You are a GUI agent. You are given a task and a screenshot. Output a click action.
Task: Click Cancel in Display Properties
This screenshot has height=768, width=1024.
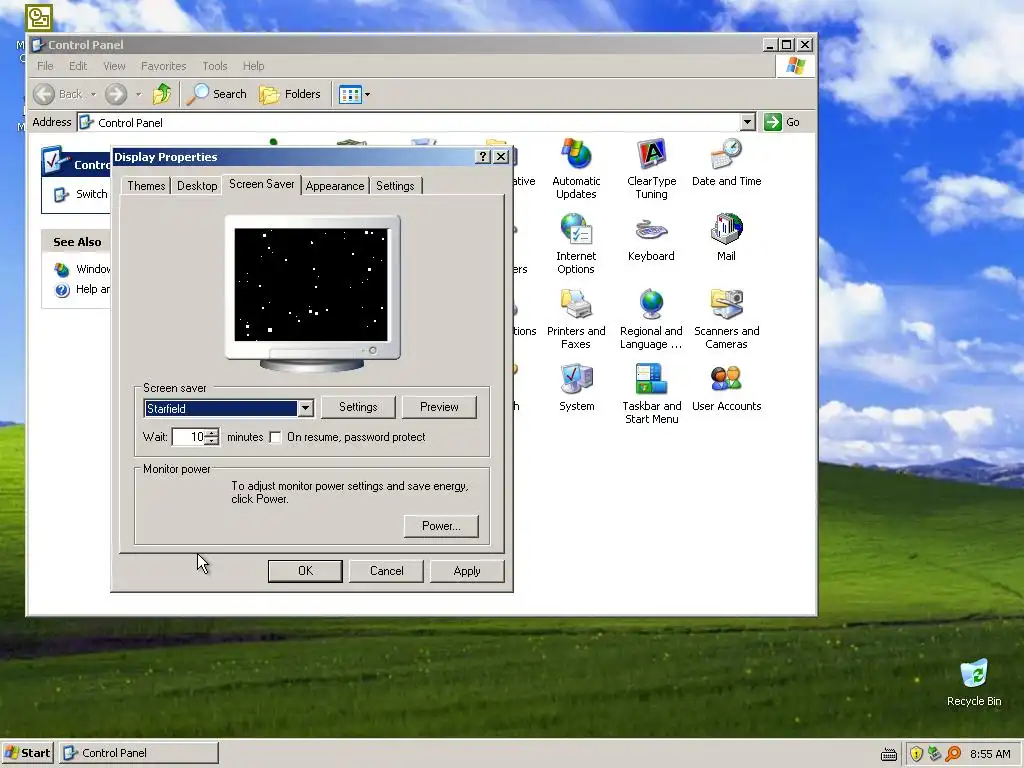click(387, 571)
